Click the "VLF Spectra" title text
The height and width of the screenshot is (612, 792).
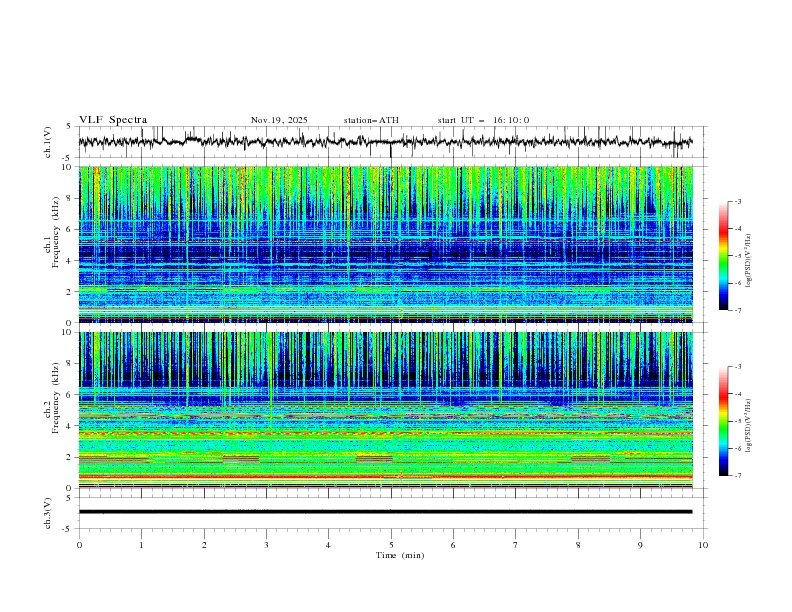(x=113, y=120)
